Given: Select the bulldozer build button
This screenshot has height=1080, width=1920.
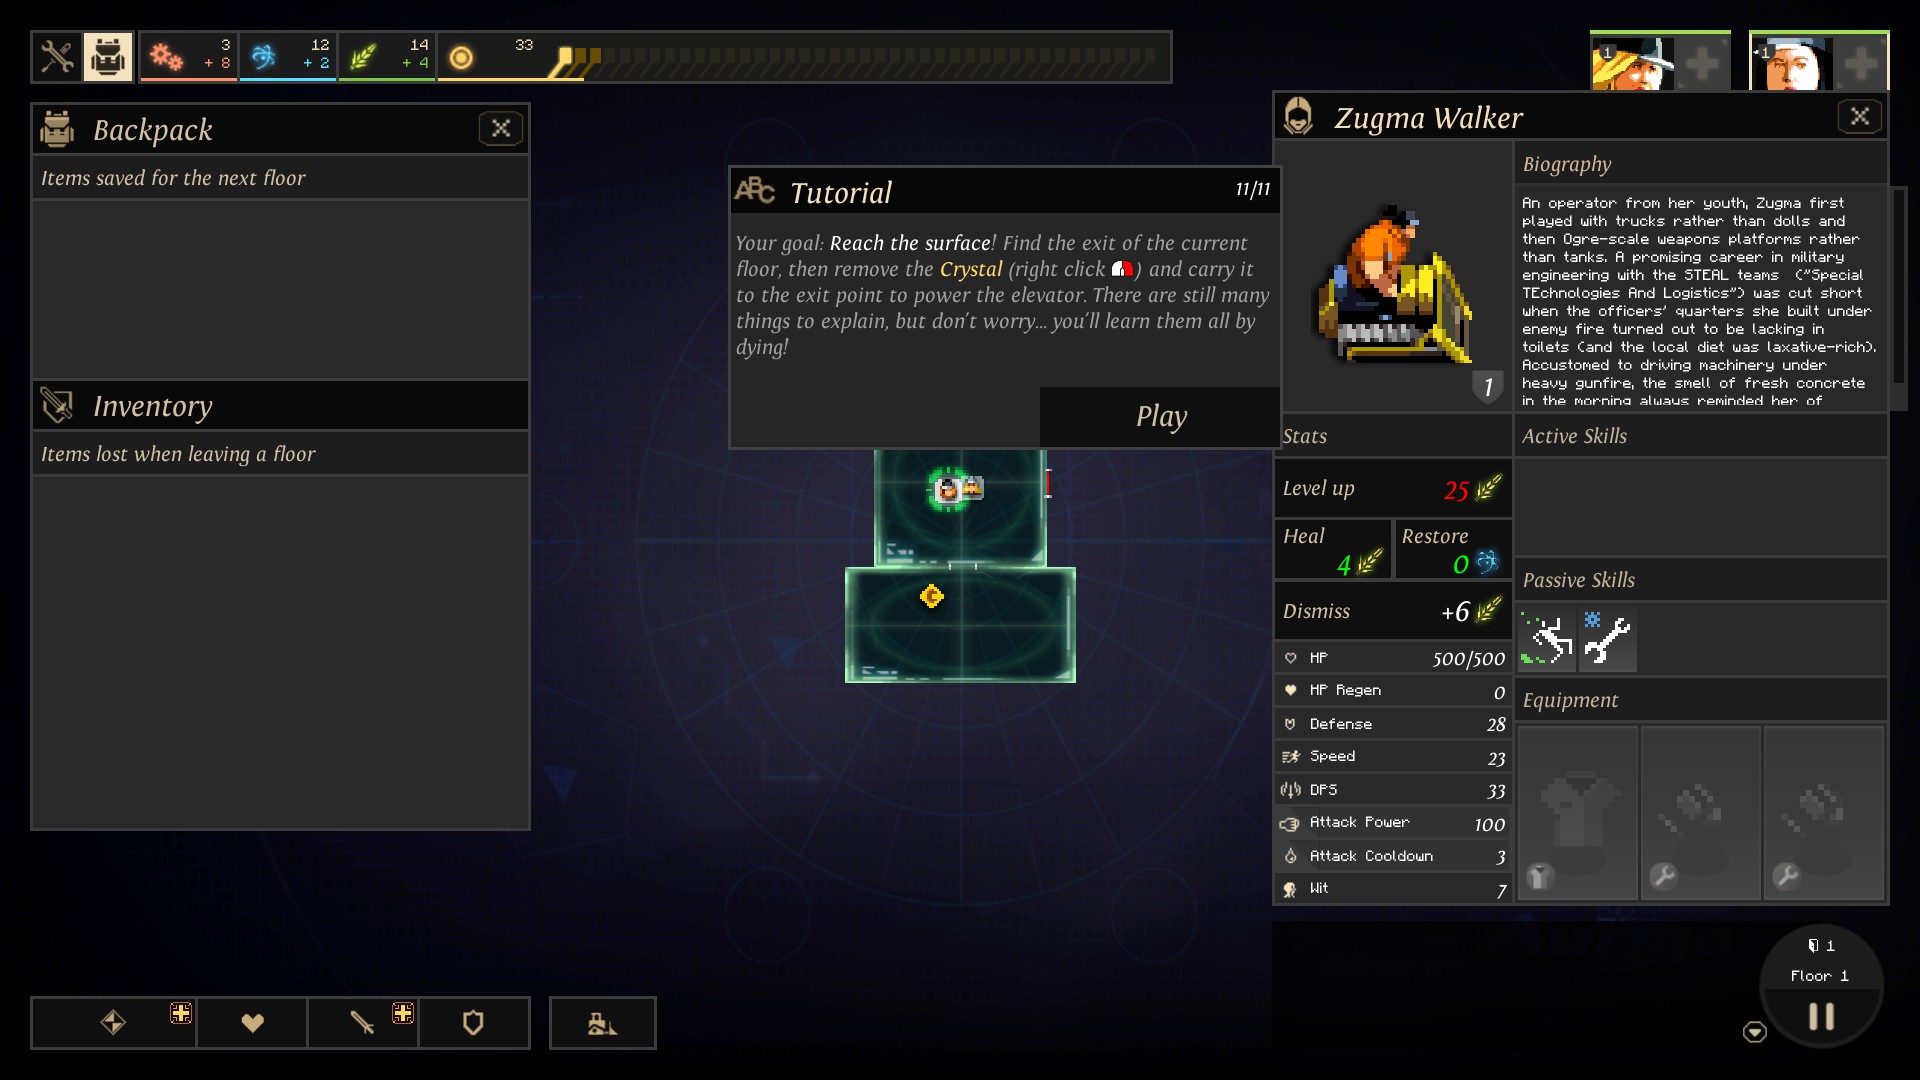Looking at the screenshot, I should coord(602,1022).
